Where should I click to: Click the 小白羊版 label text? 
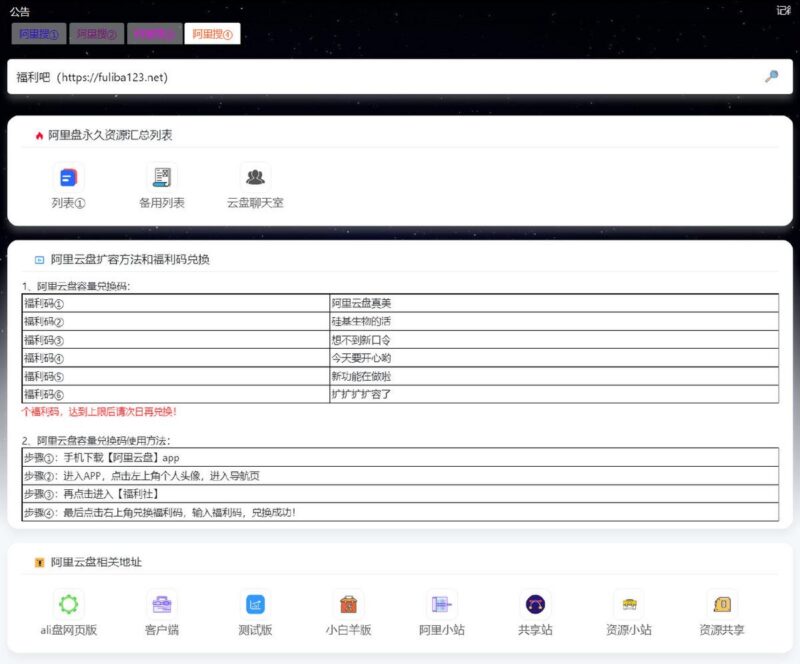click(x=348, y=630)
